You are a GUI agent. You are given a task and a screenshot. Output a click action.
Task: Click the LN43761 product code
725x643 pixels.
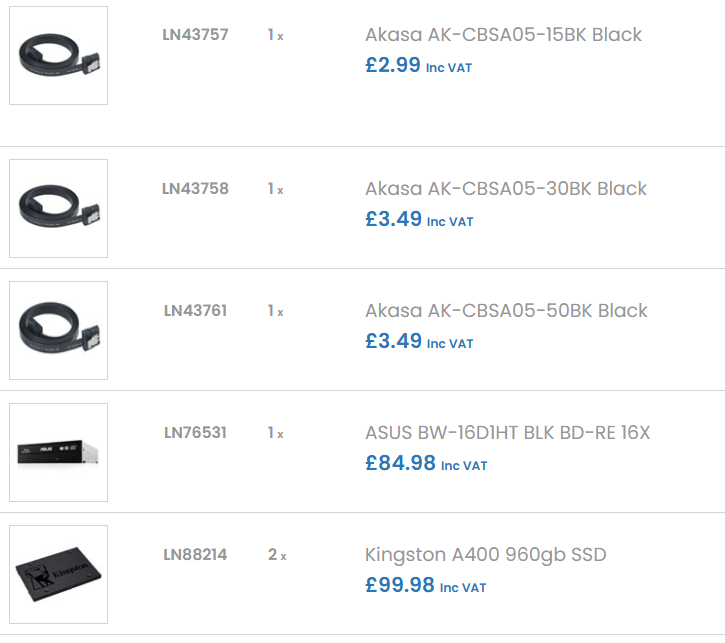point(195,311)
